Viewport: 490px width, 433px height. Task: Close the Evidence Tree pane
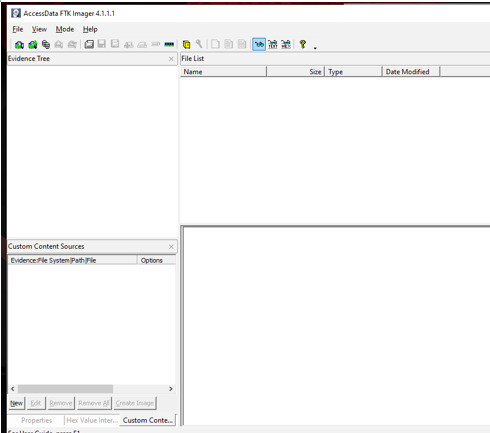tap(171, 59)
